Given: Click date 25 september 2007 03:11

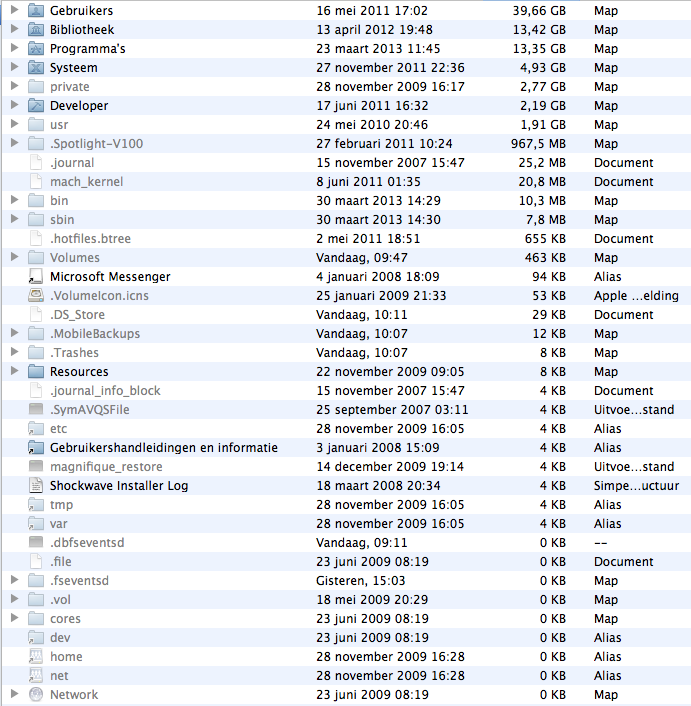Looking at the screenshot, I should click(x=392, y=410).
